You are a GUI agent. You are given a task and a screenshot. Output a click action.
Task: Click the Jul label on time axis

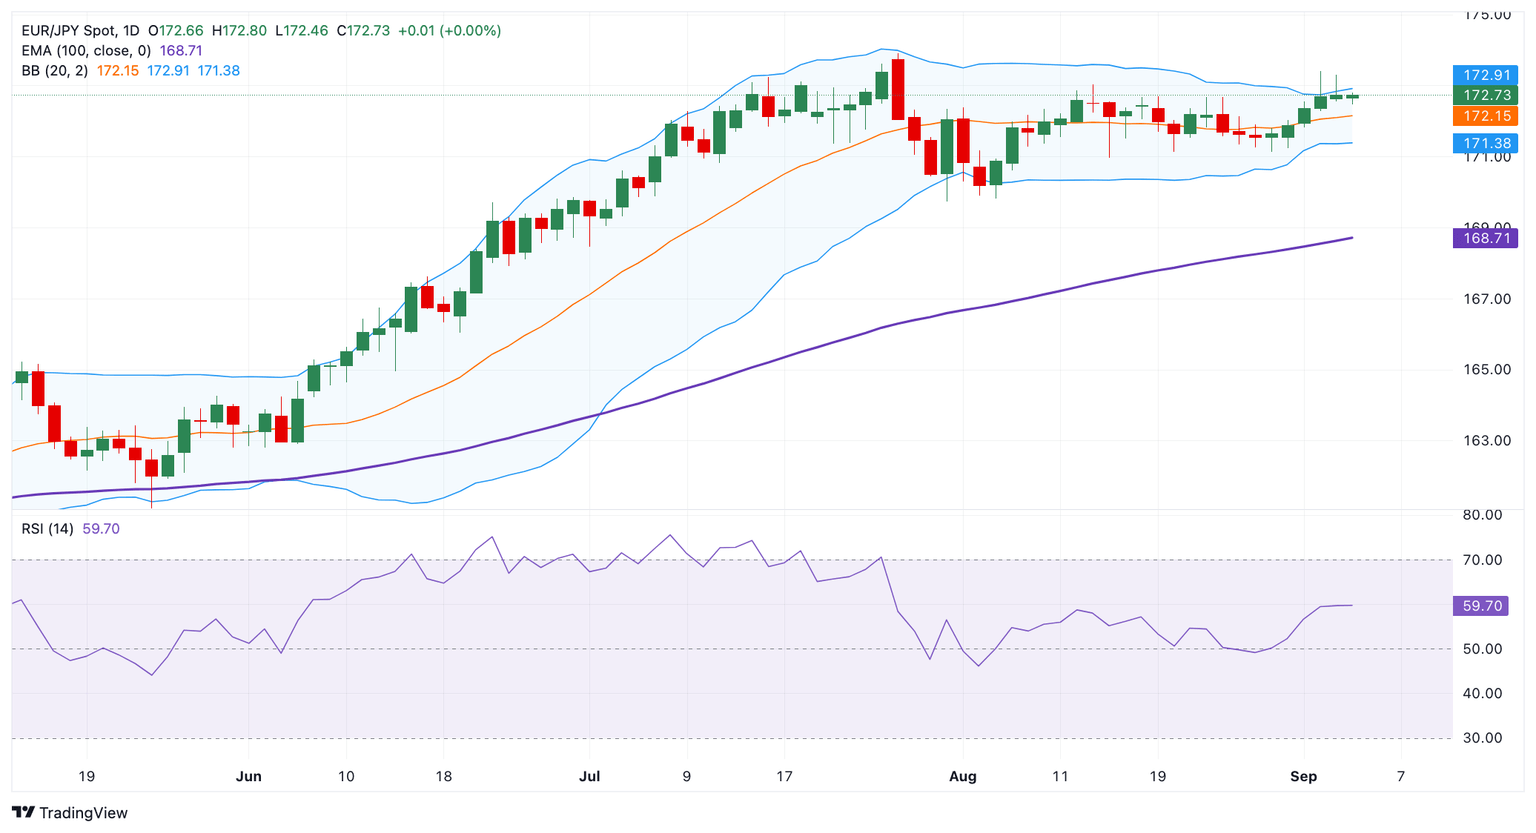click(589, 777)
